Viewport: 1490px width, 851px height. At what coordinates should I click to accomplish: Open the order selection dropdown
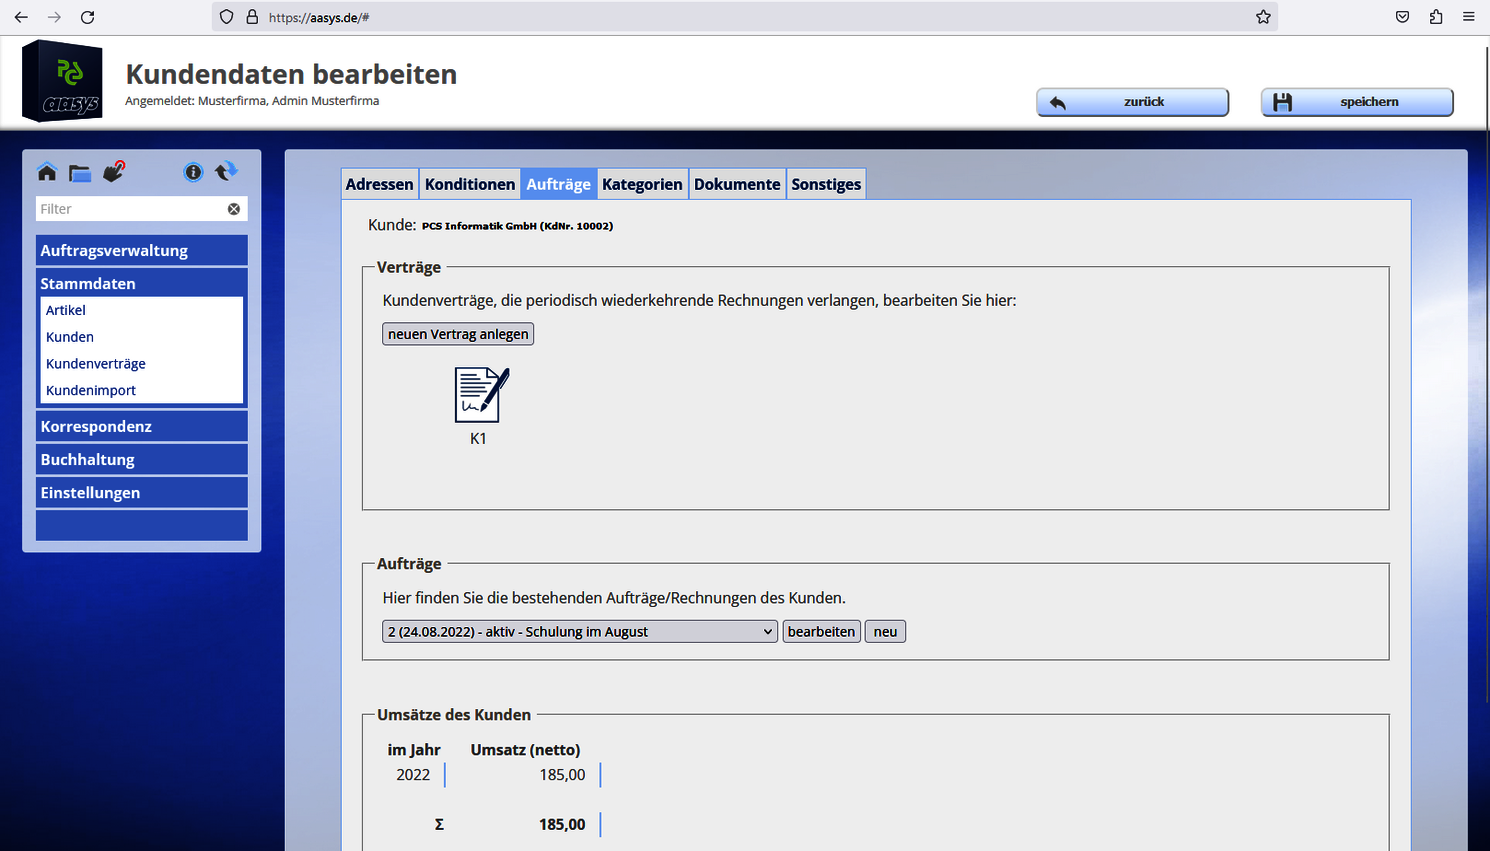[x=580, y=631]
